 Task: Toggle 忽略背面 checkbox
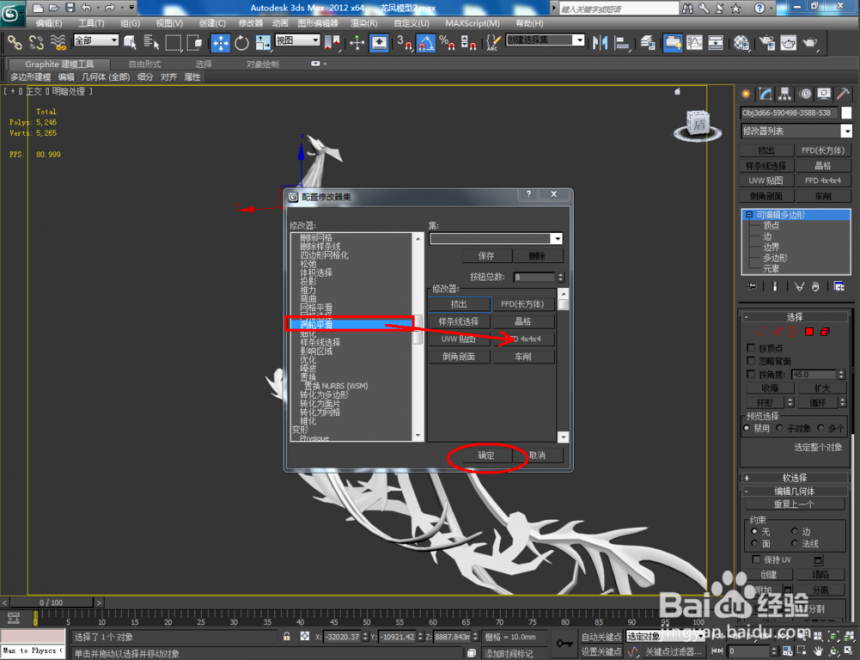tap(751, 360)
